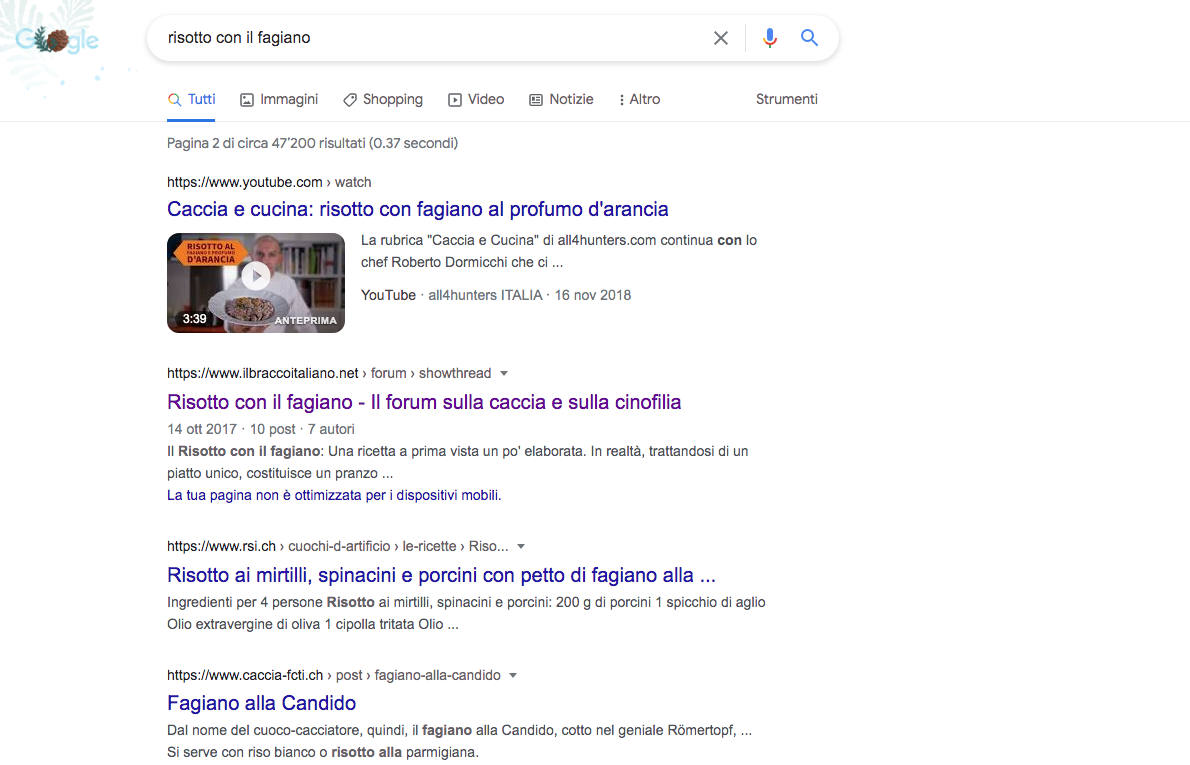Open Risotto ai mirtilli, spinacini e porcini result
This screenshot has height=765, width=1190.
pos(441,575)
